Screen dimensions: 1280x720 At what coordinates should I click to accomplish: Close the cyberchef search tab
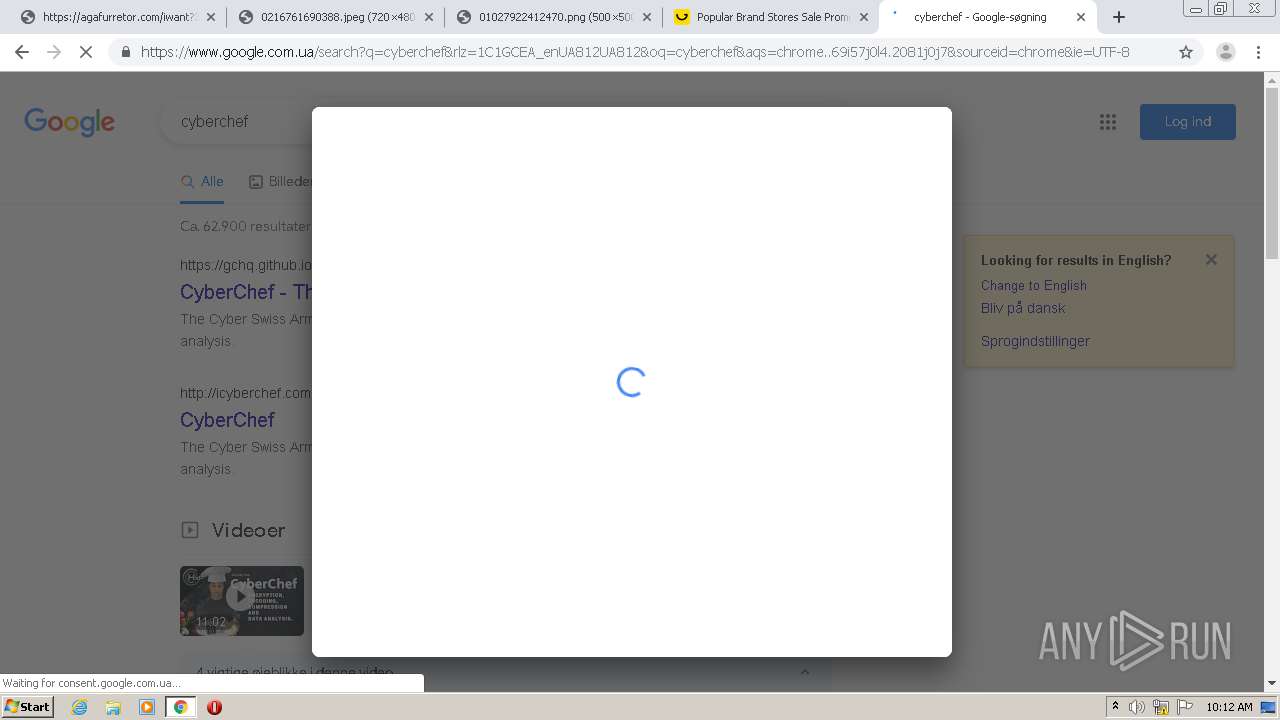coord(1081,17)
